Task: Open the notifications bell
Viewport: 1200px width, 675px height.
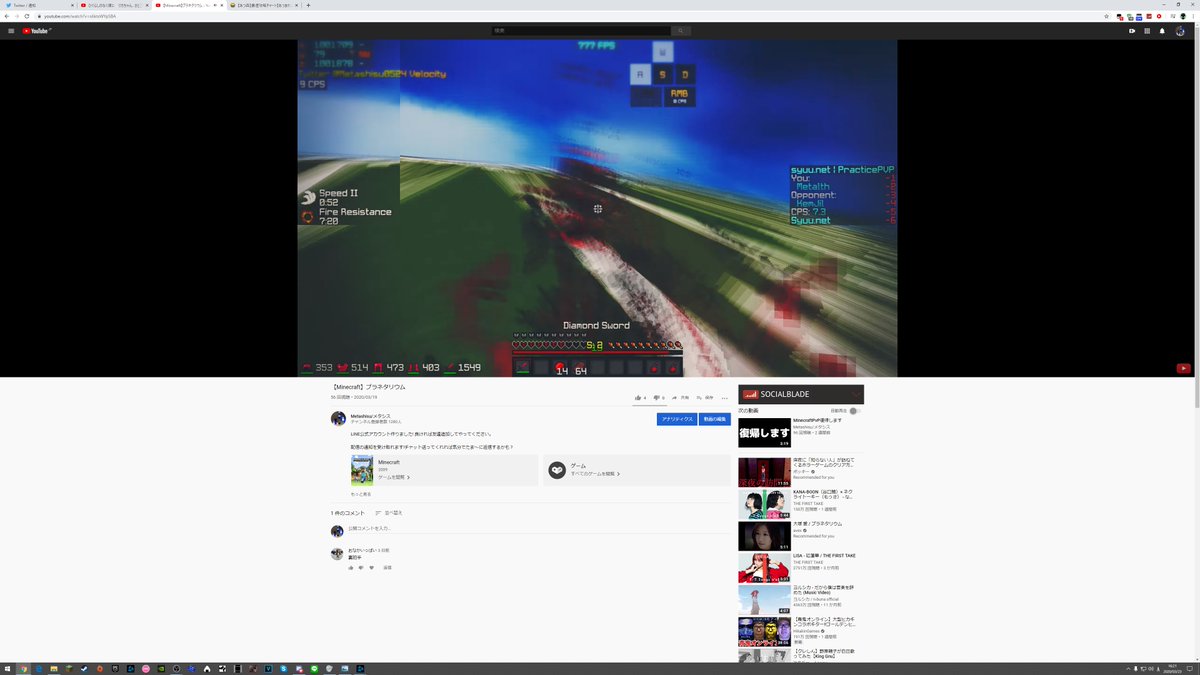Action: coord(1162,31)
